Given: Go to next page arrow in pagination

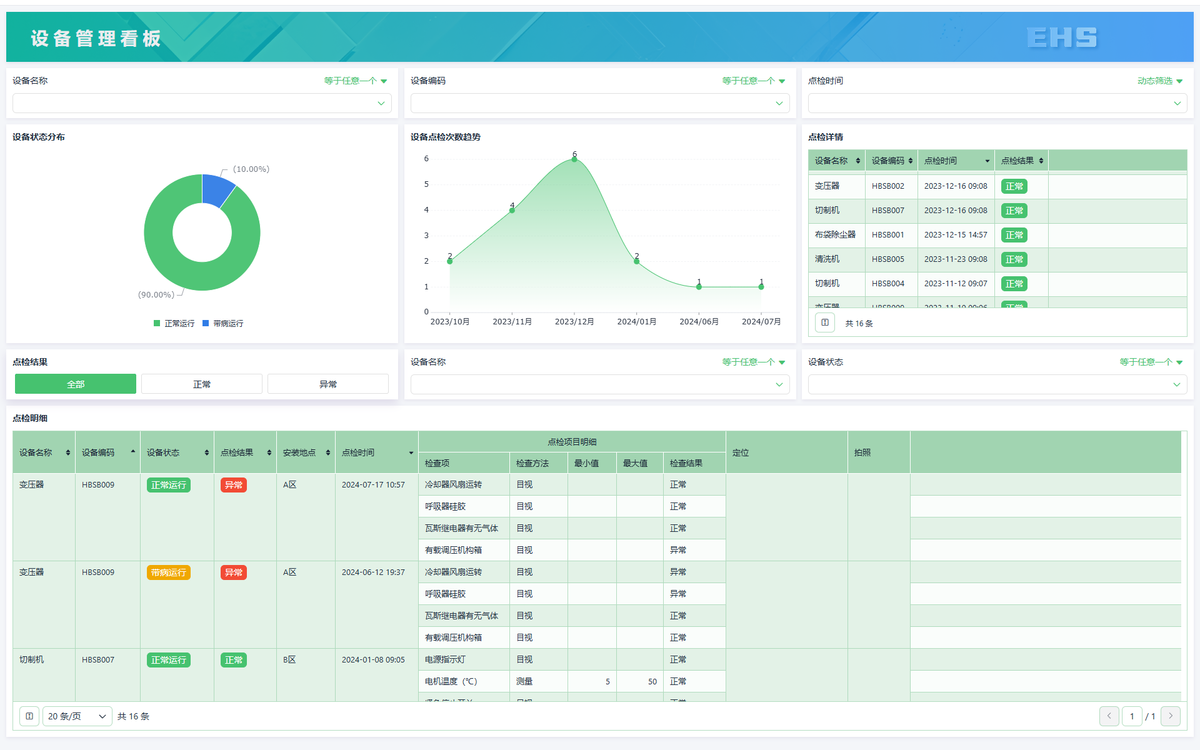Looking at the screenshot, I should tap(1171, 716).
